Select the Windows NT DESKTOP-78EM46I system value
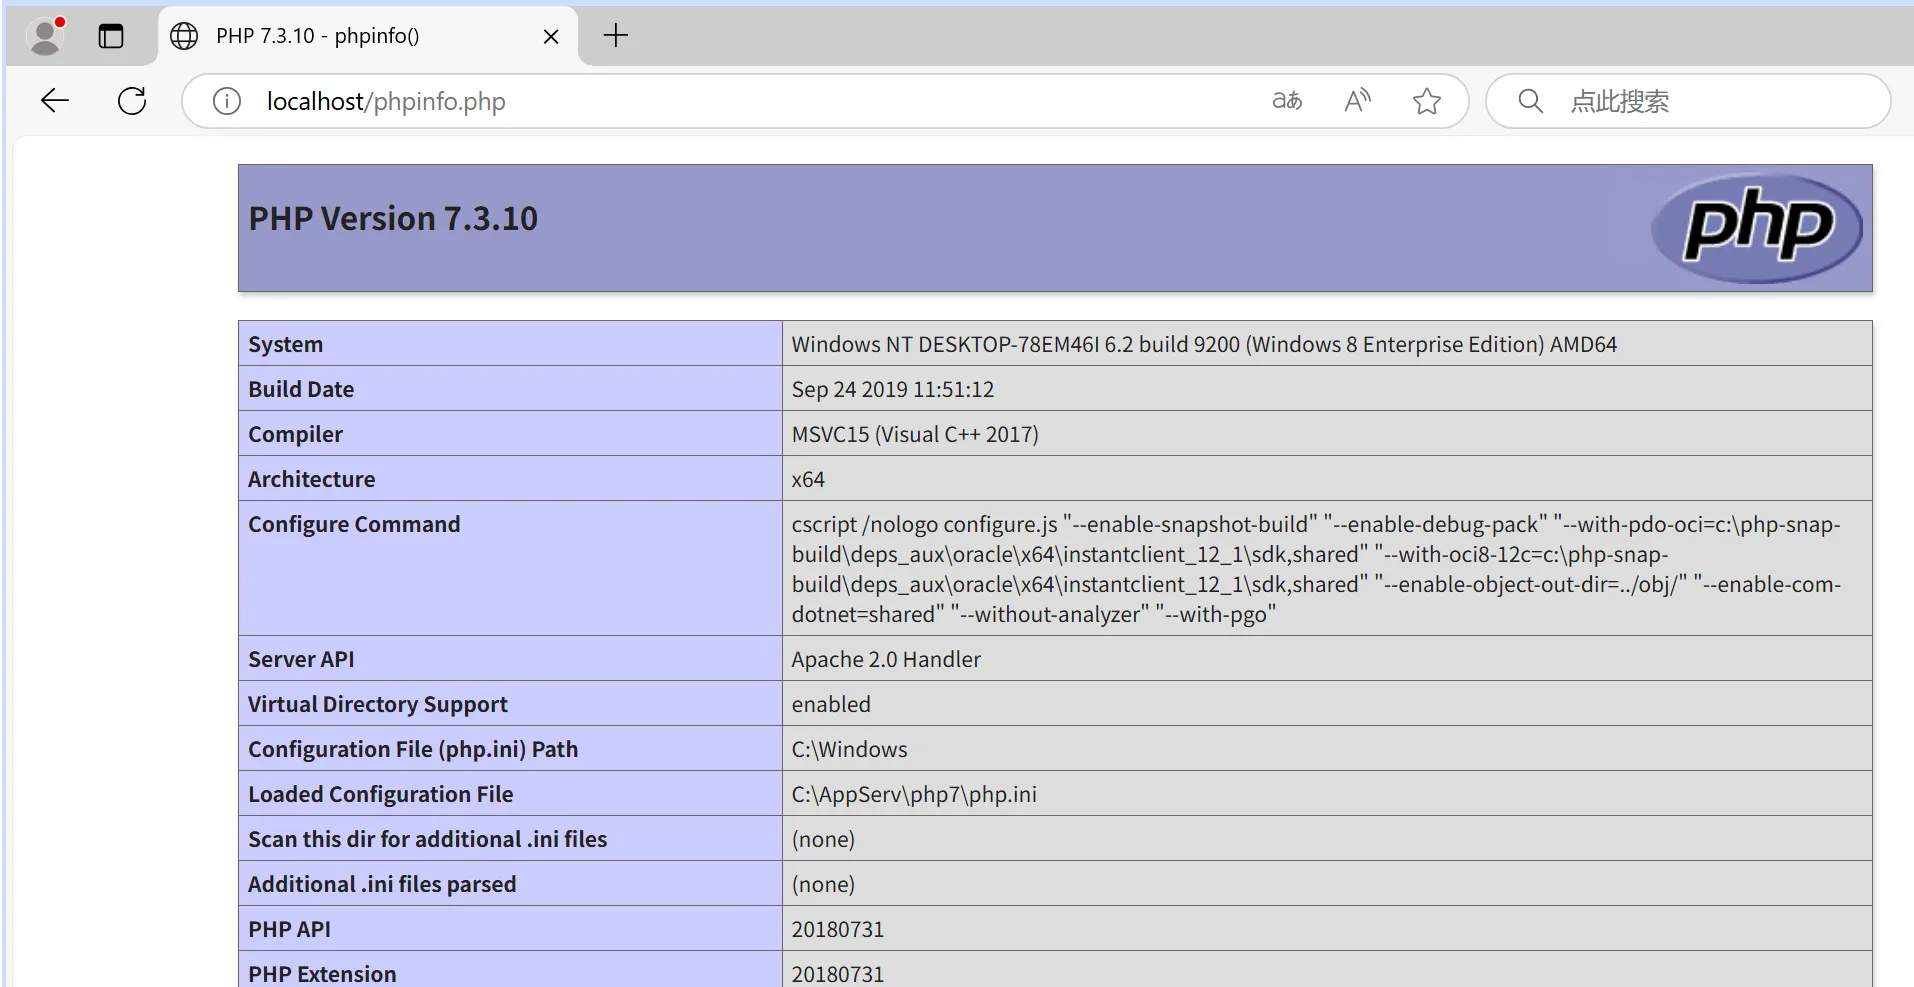 pos(1204,344)
